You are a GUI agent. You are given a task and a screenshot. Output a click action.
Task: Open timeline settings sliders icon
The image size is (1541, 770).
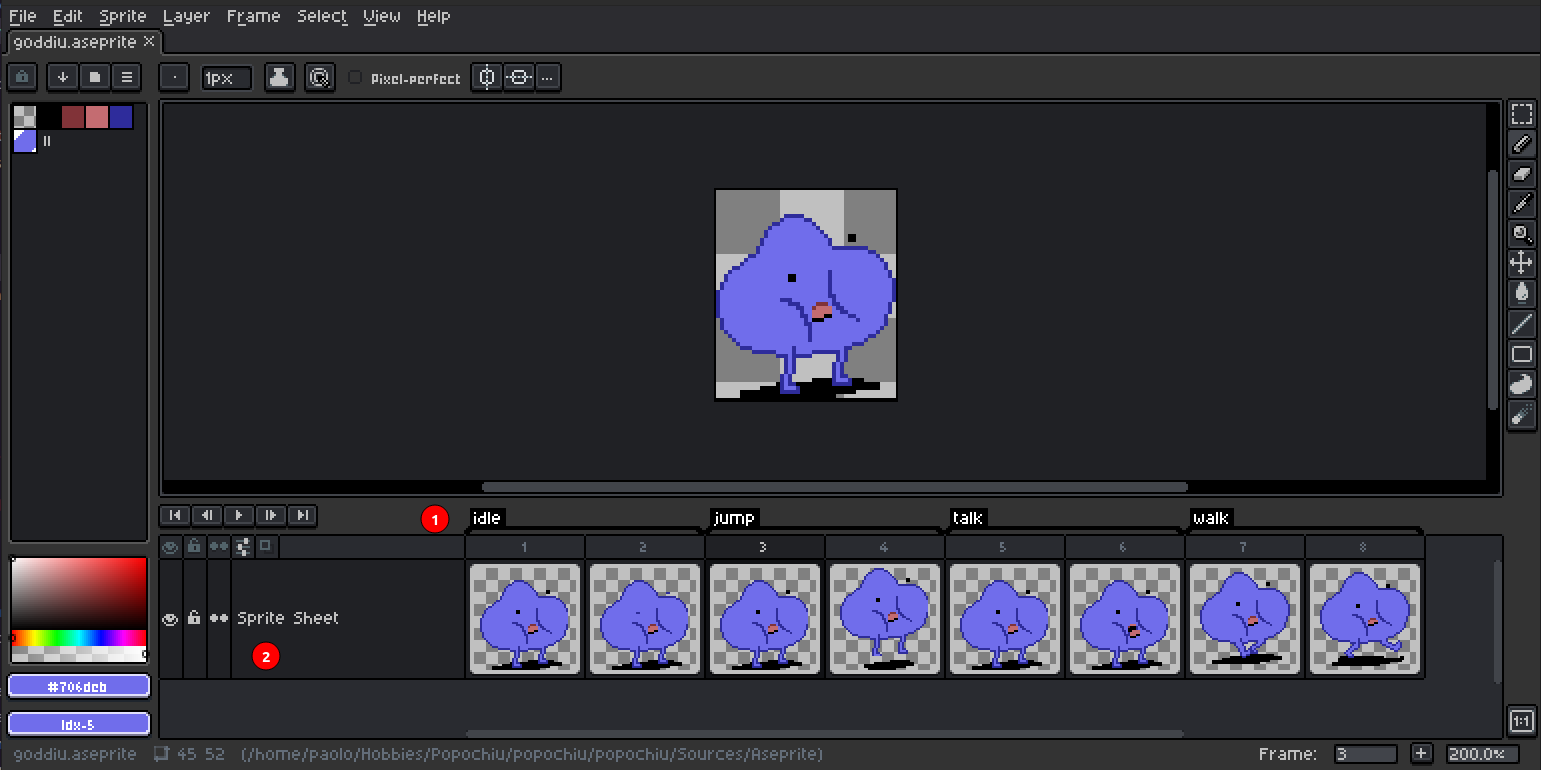(x=243, y=547)
